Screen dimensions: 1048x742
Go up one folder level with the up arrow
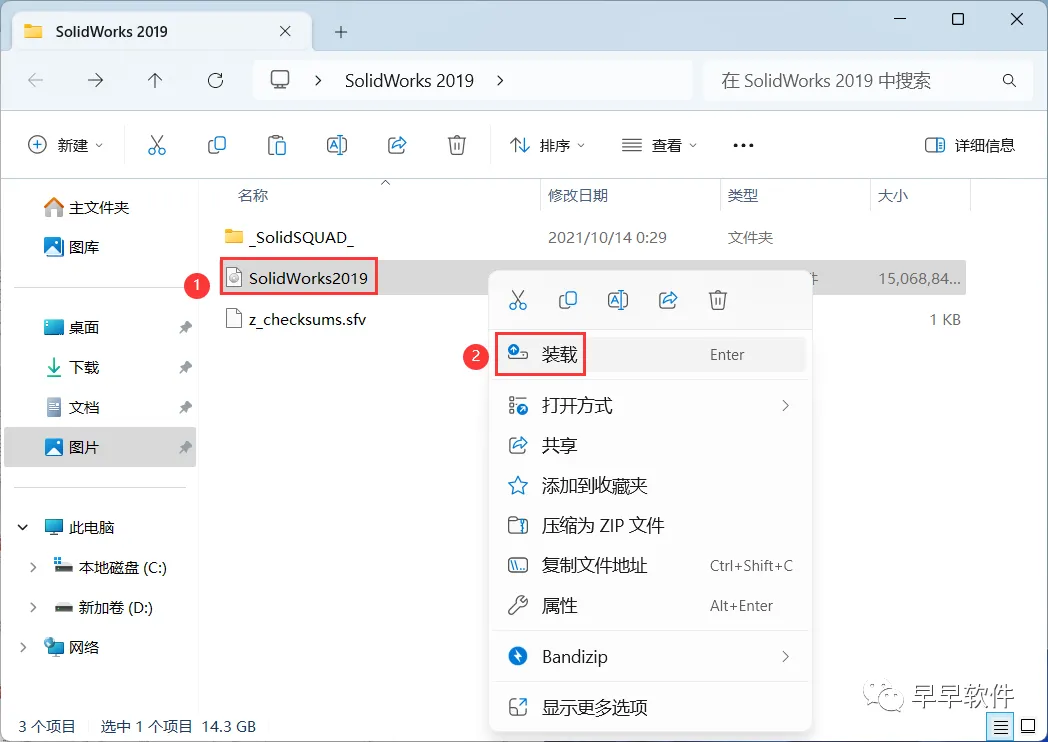(155, 81)
